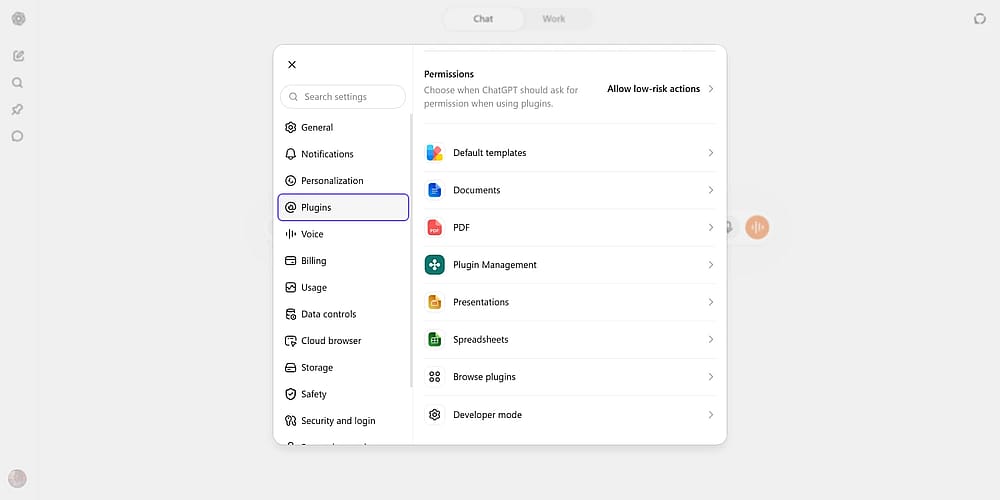Click the Default templates label
The height and width of the screenshot is (500, 1000).
click(x=490, y=153)
